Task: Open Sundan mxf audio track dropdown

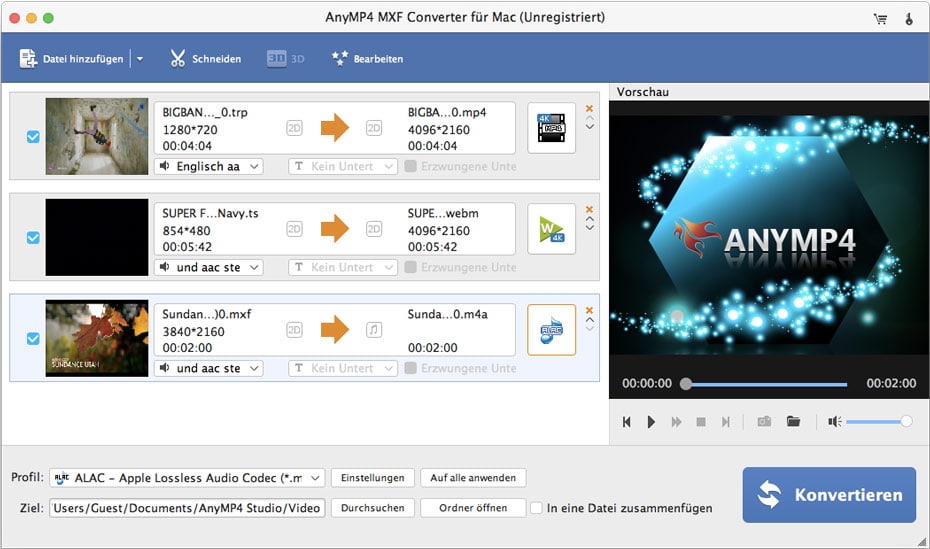Action: point(209,368)
